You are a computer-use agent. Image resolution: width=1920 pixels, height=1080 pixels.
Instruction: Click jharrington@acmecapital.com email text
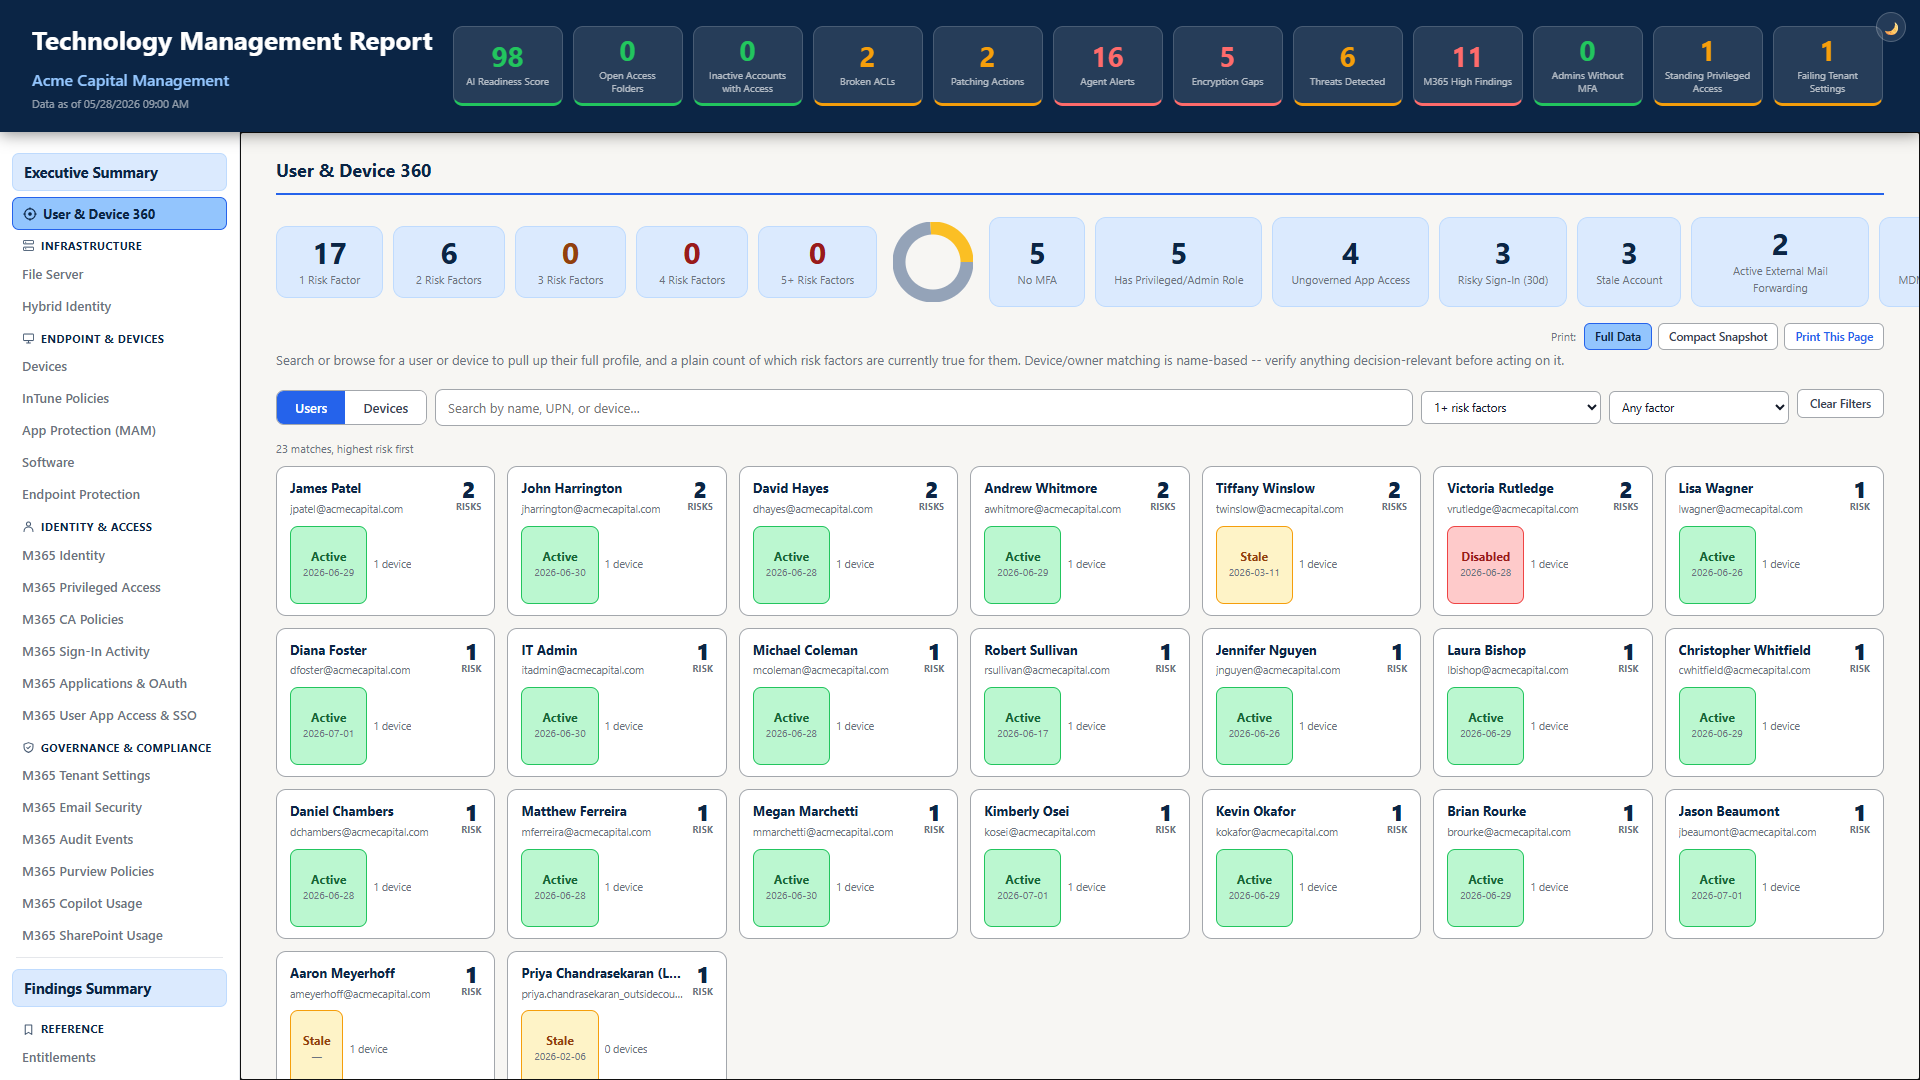click(x=590, y=510)
